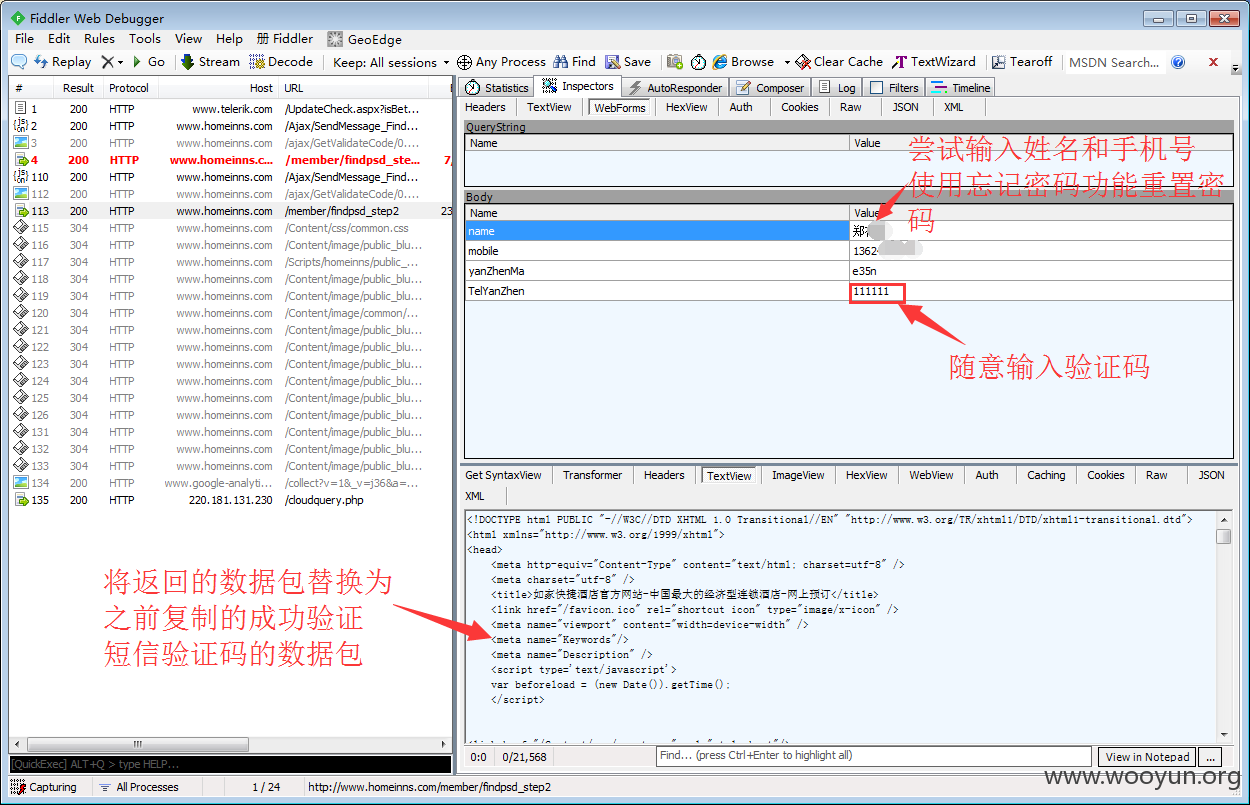The height and width of the screenshot is (805, 1250).
Task: Toggle Stream mode in the toolbar
Action: (x=210, y=62)
